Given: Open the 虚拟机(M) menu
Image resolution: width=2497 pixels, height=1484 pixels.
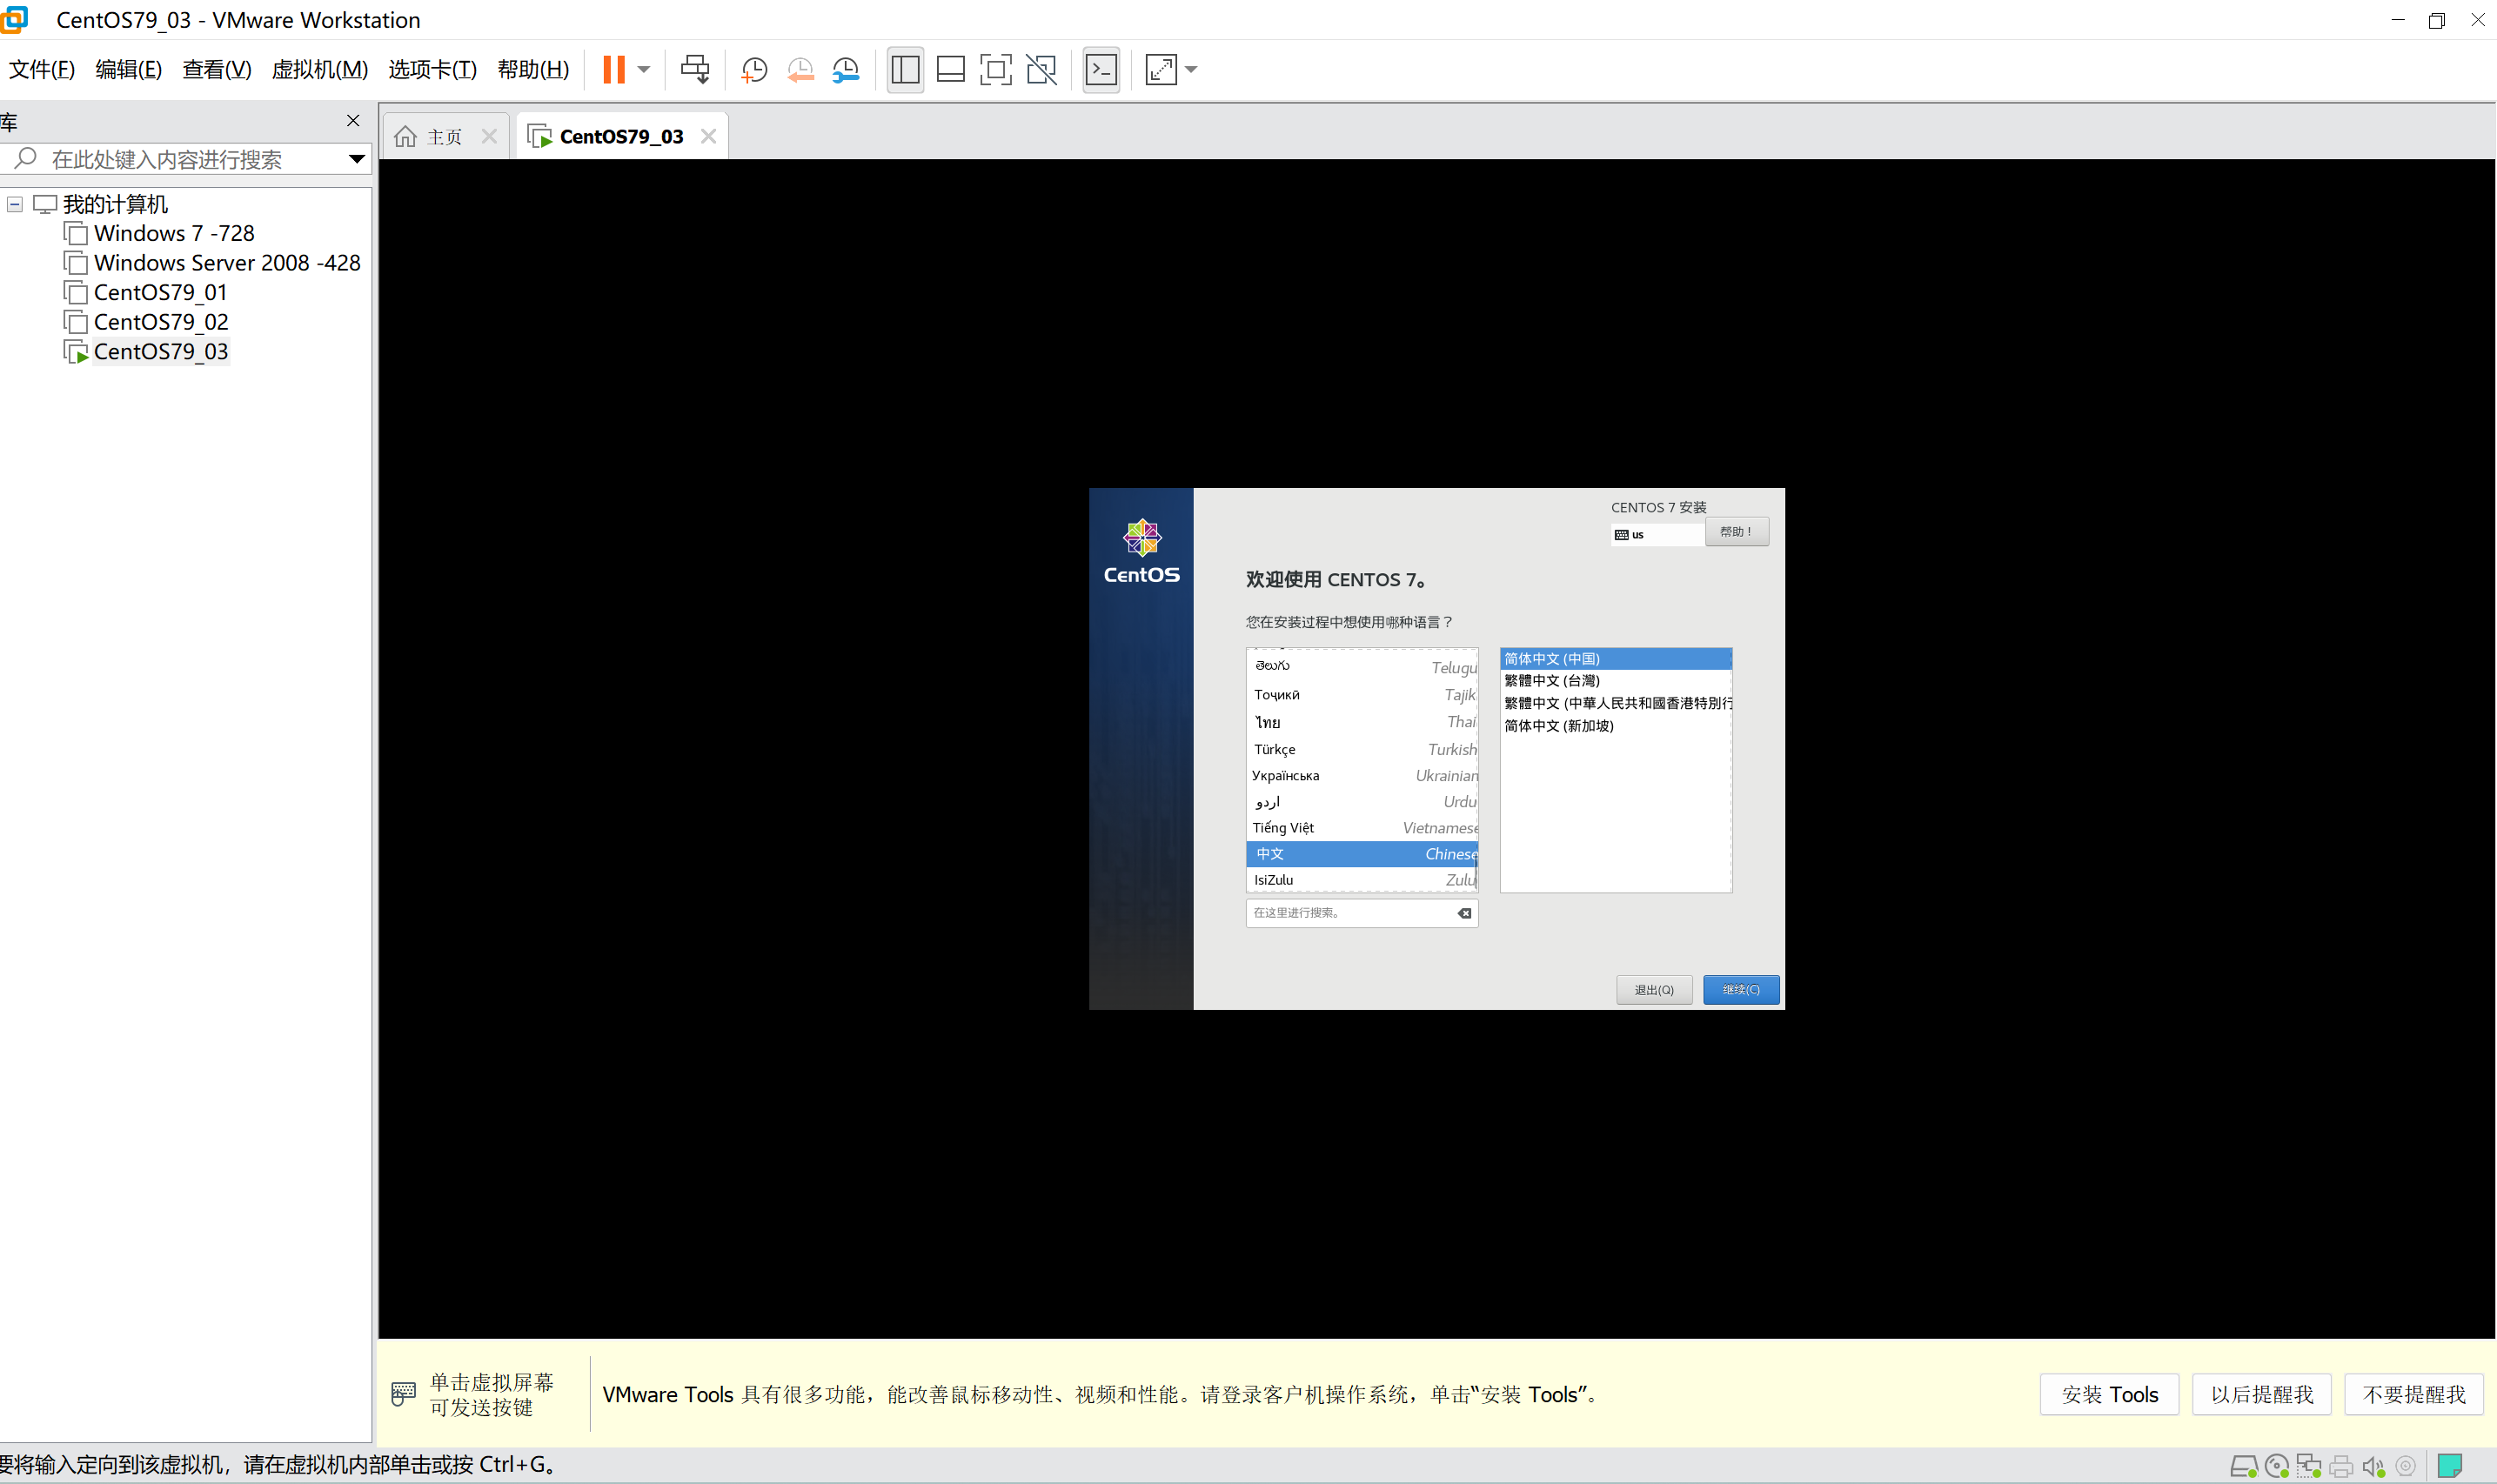Looking at the screenshot, I should click(x=319, y=69).
